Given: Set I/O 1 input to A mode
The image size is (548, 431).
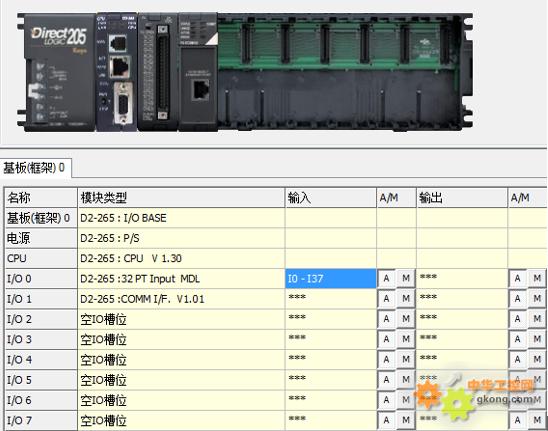Looking at the screenshot, I should [x=387, y=299].
